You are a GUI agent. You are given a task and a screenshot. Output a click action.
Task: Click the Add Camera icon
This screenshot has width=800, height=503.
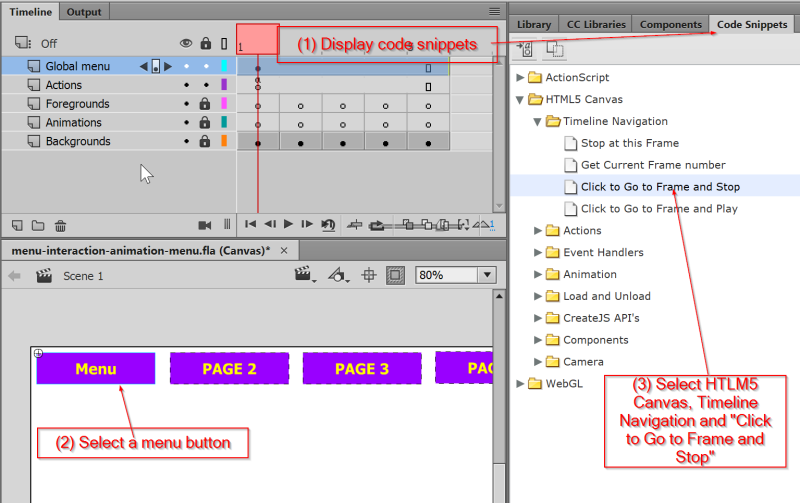[x=205, y=225]
